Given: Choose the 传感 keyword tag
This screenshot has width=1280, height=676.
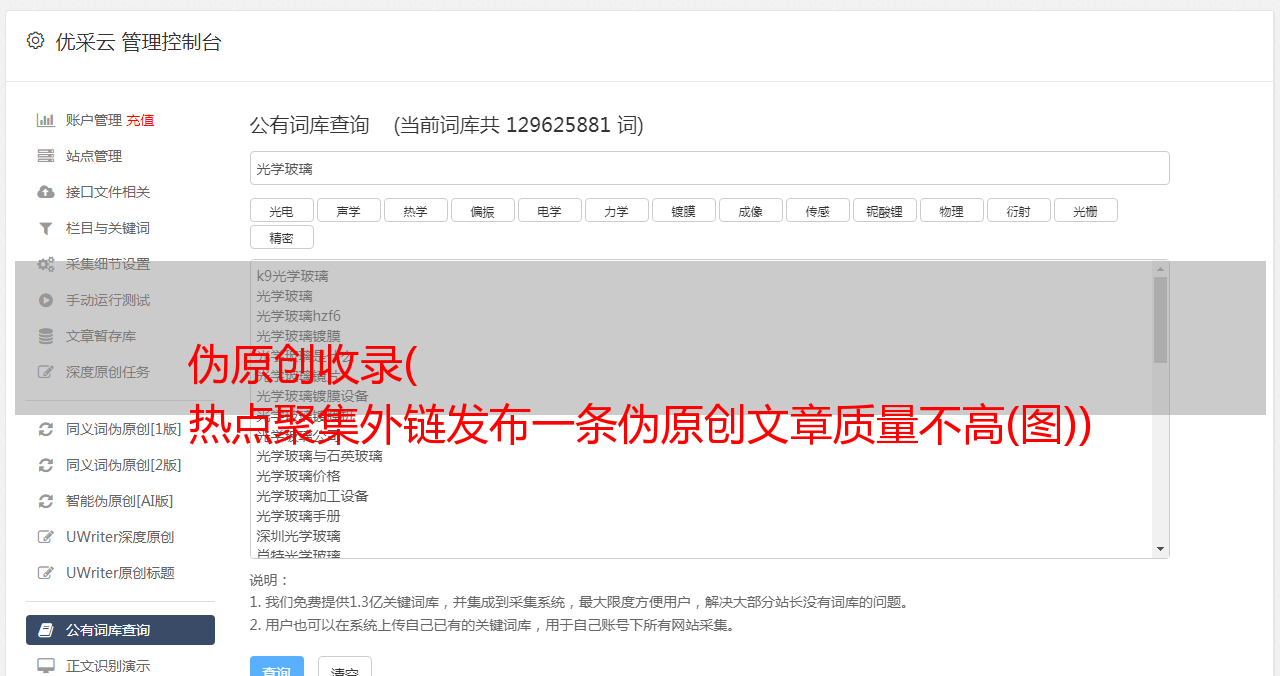Looking at the screenshot, I should (818, 211).
